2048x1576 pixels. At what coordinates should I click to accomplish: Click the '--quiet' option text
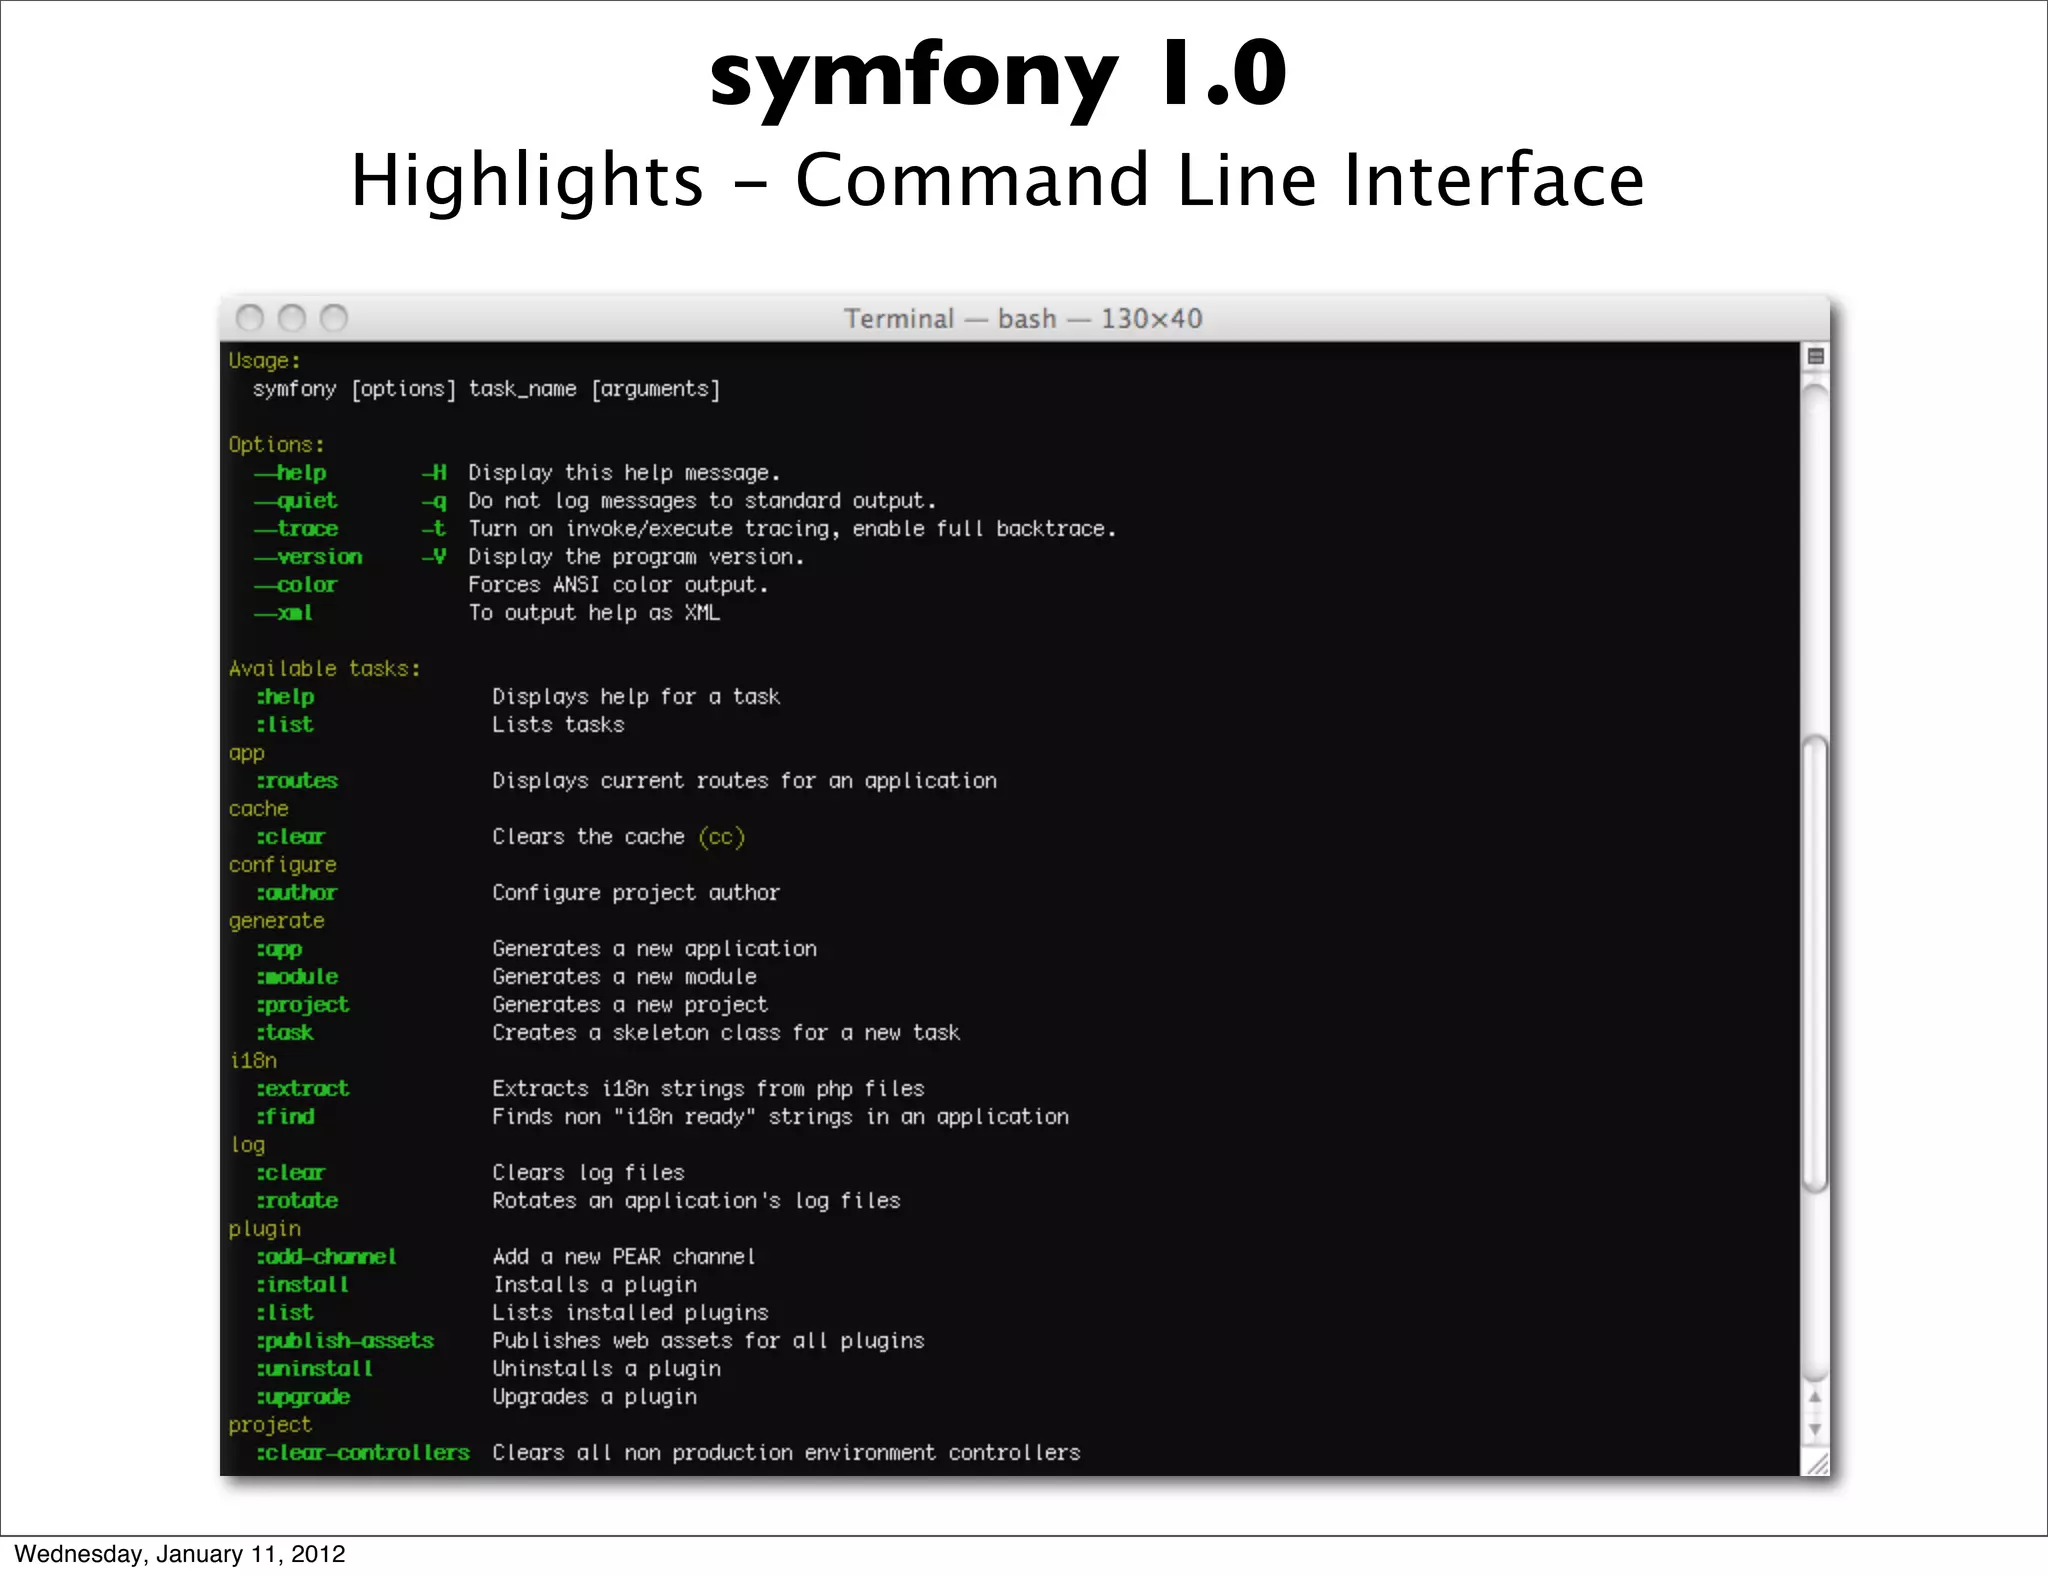295,501
